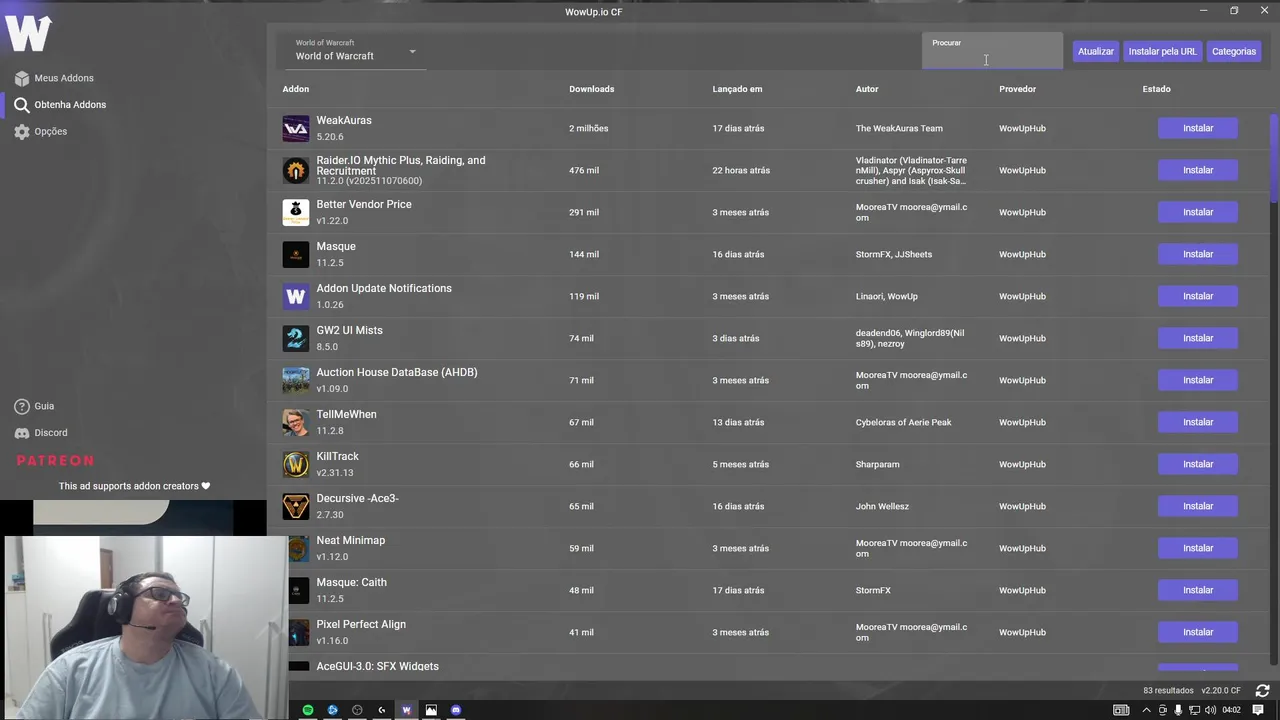
Task: Install Decursive -Ace3- addon
Action: click(1198, 506)
